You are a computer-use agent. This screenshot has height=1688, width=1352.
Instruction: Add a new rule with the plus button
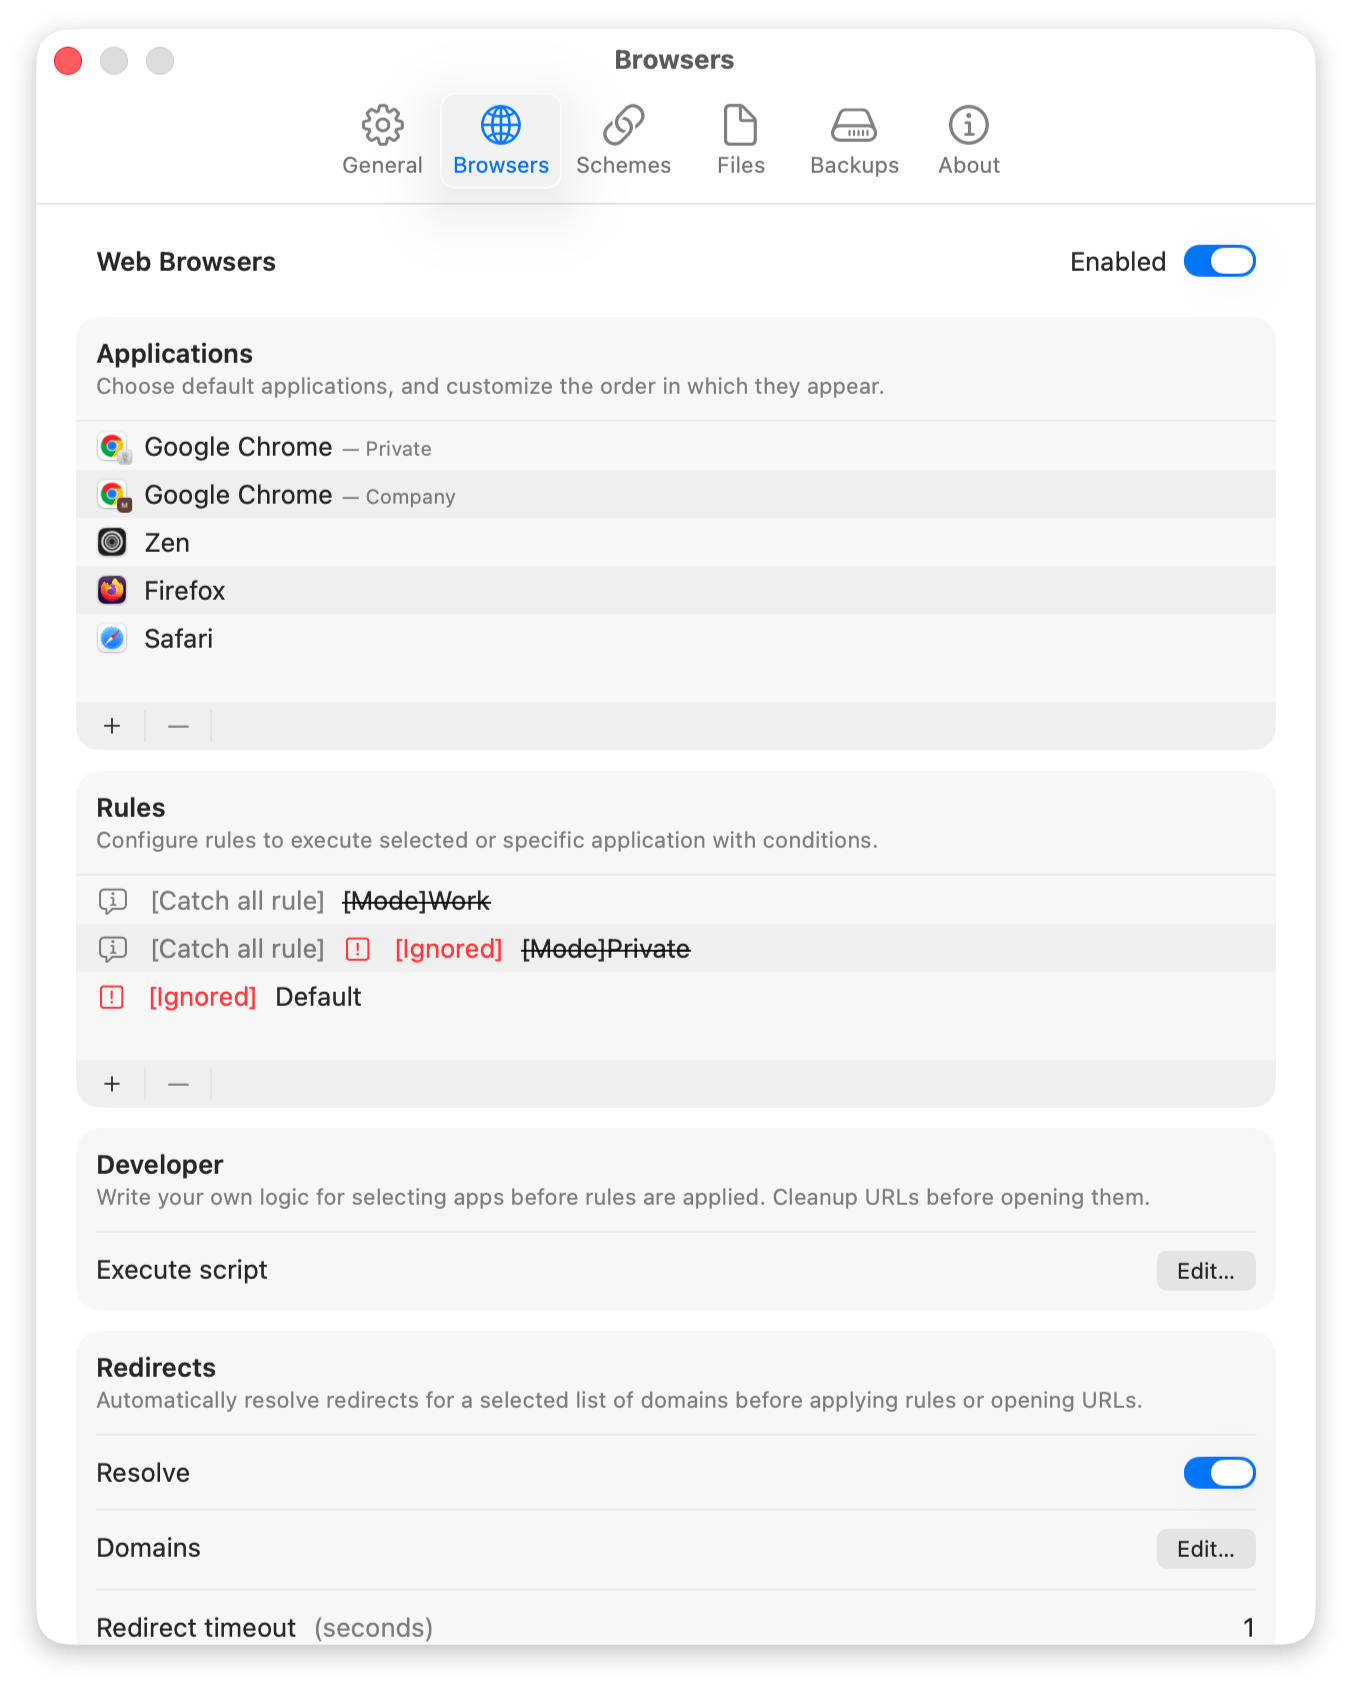pos(112,1084)
